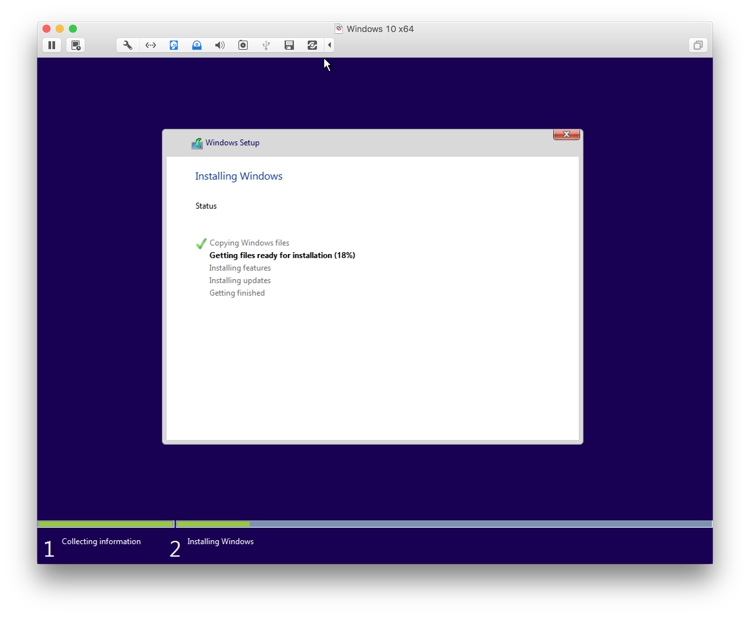This screenshot has width=750, height=617.
Task: Click the window view button at toolbar right
Action: [x=698, y=45]
